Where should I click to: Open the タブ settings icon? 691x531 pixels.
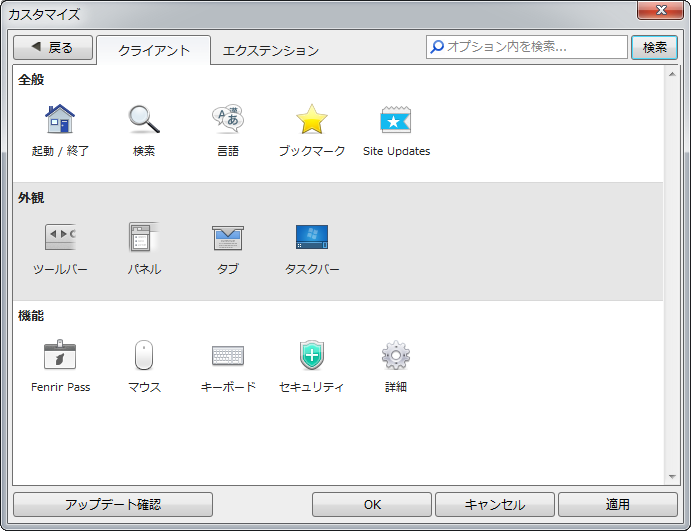click(x=228, y=237)
